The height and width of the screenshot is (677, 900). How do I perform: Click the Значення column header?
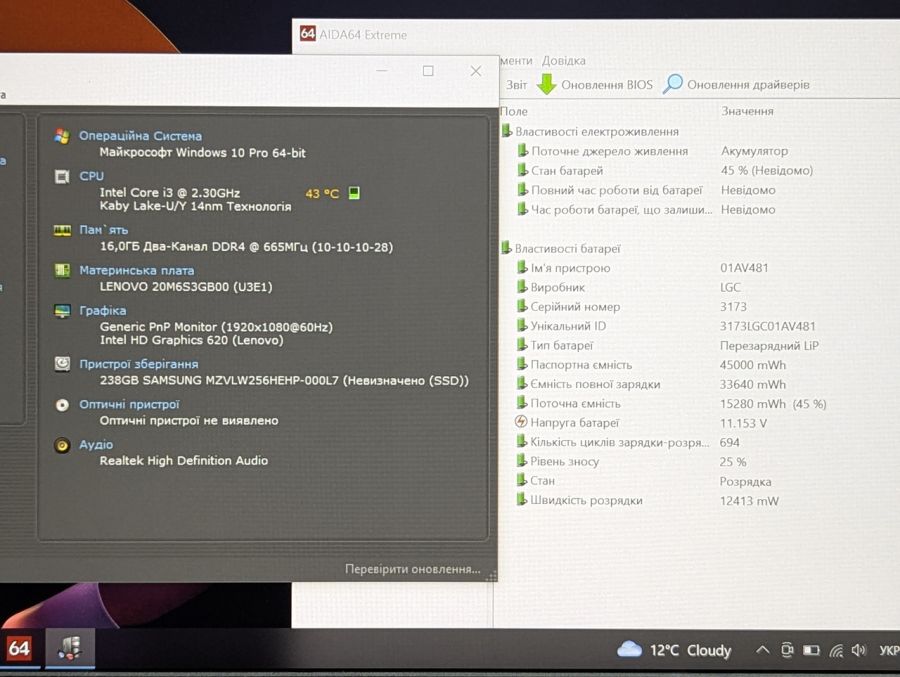747,111
